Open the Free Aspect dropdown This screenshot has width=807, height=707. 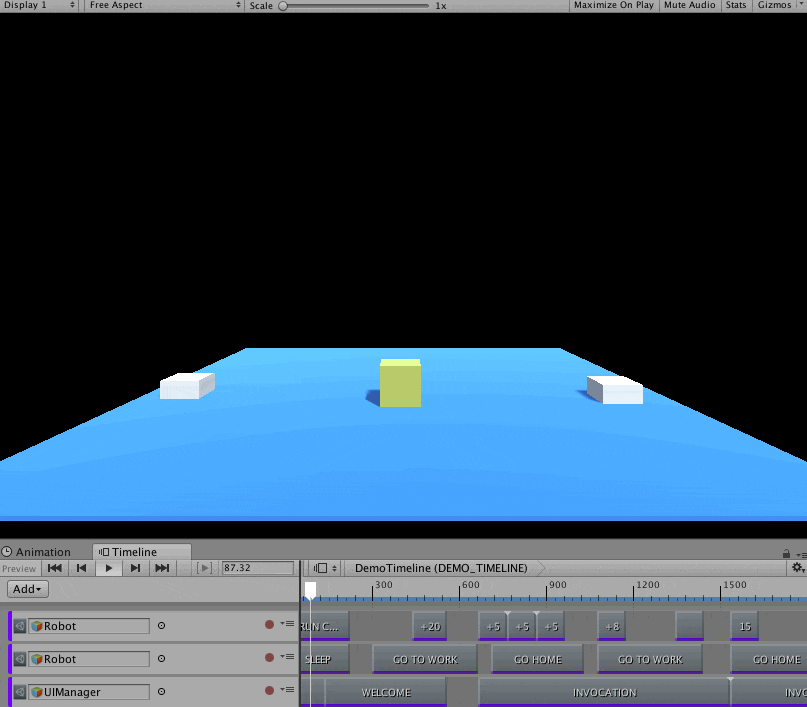(x=163, y=6)
